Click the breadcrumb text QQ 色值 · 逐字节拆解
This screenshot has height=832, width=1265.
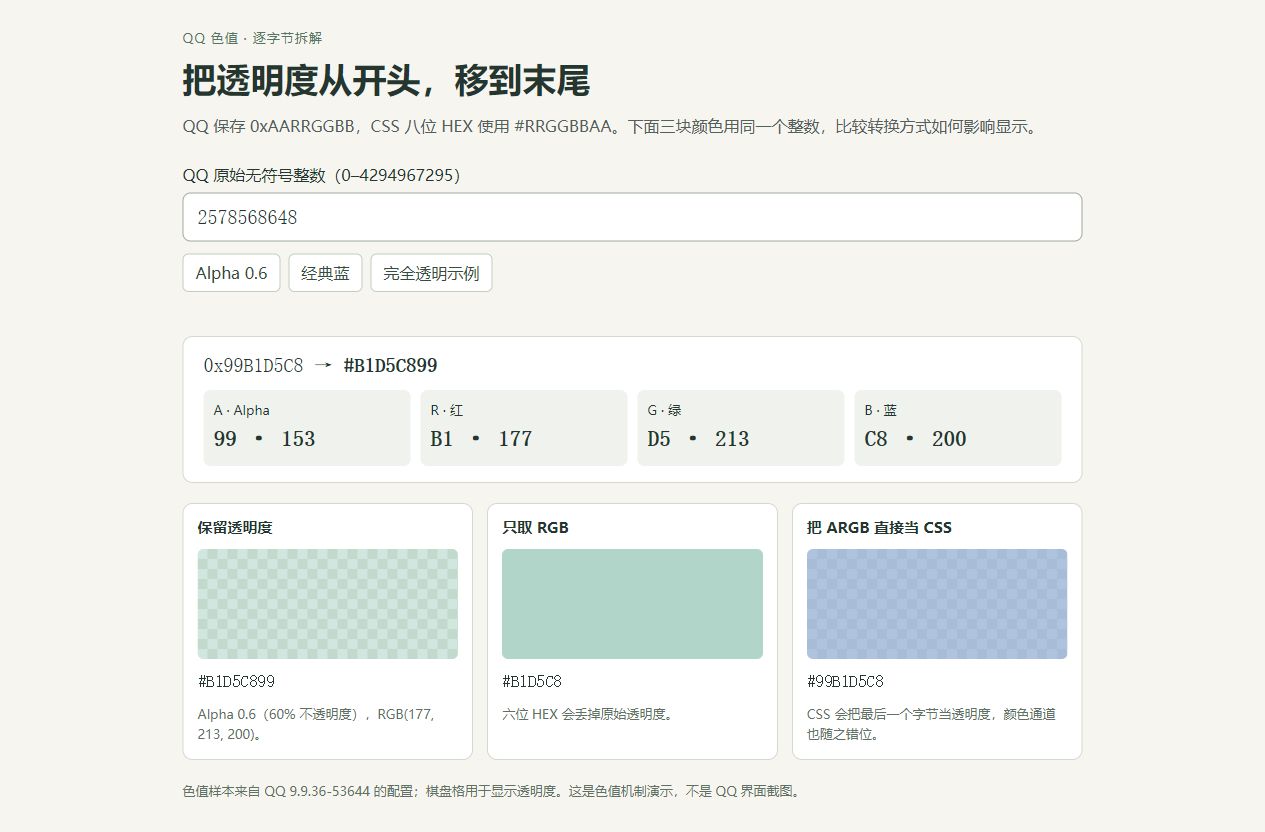click(252, 38)
